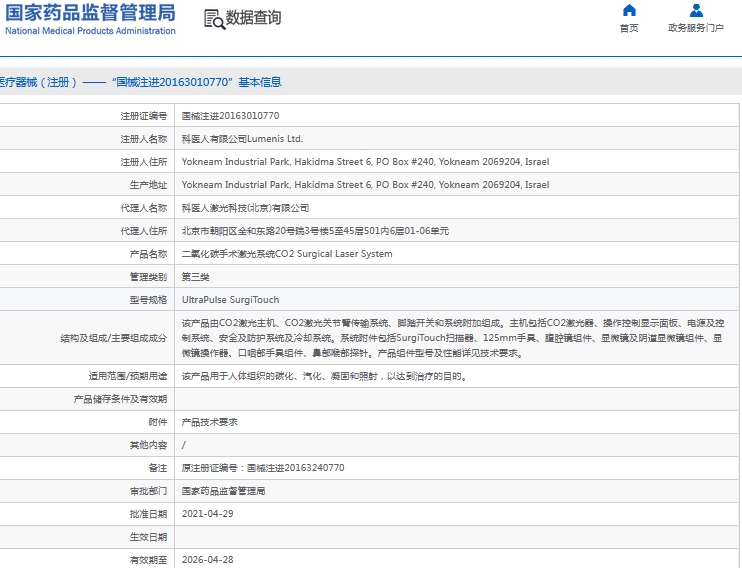The height and width of the screenshot is (568, 742).
Task: Click the 备注 row label
Action: tap(158, 468)
